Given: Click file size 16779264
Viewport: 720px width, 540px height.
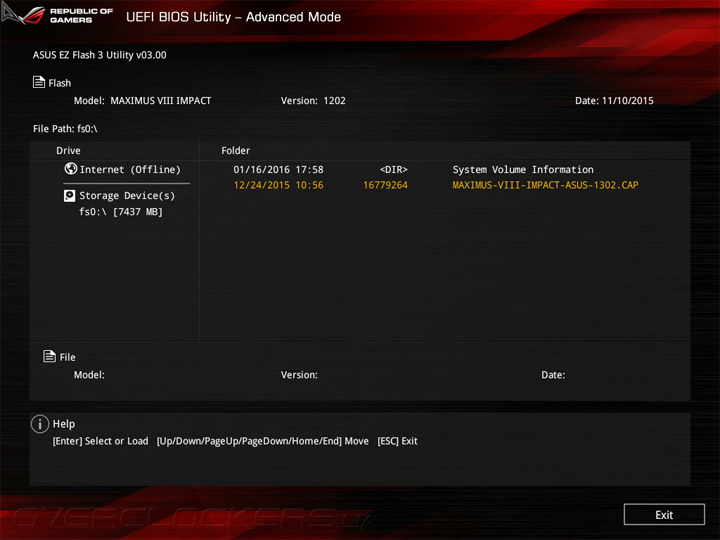Looking at the screenshot, I should coord(385,185).
